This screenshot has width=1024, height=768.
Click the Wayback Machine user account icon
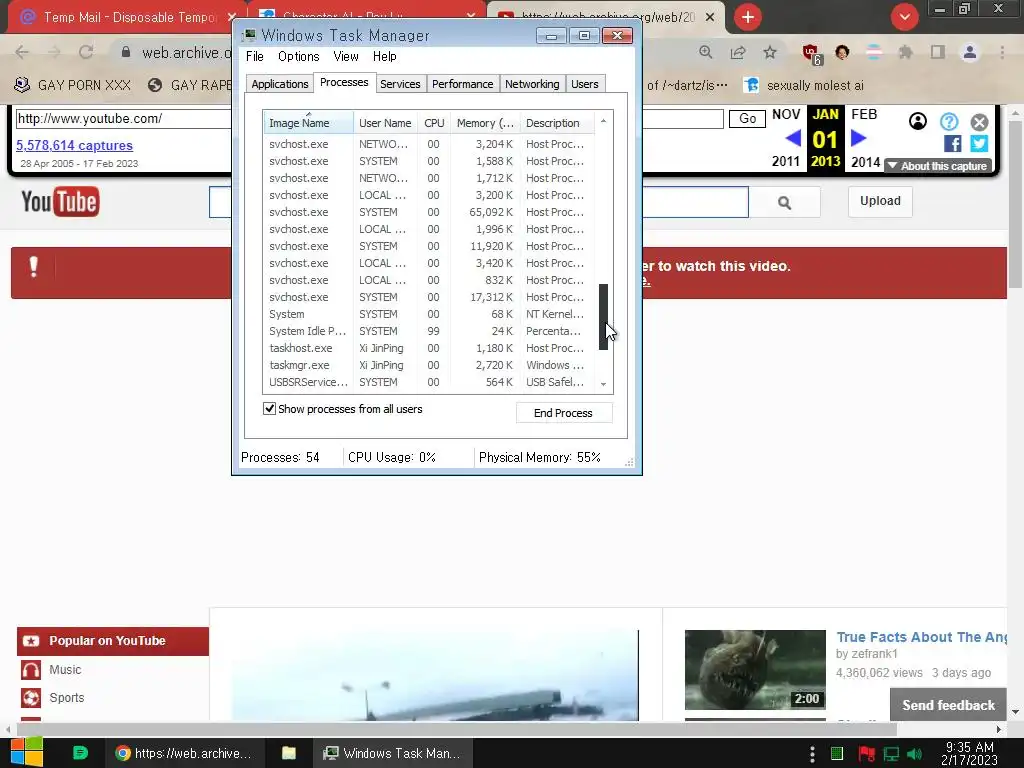pos(918,121)
